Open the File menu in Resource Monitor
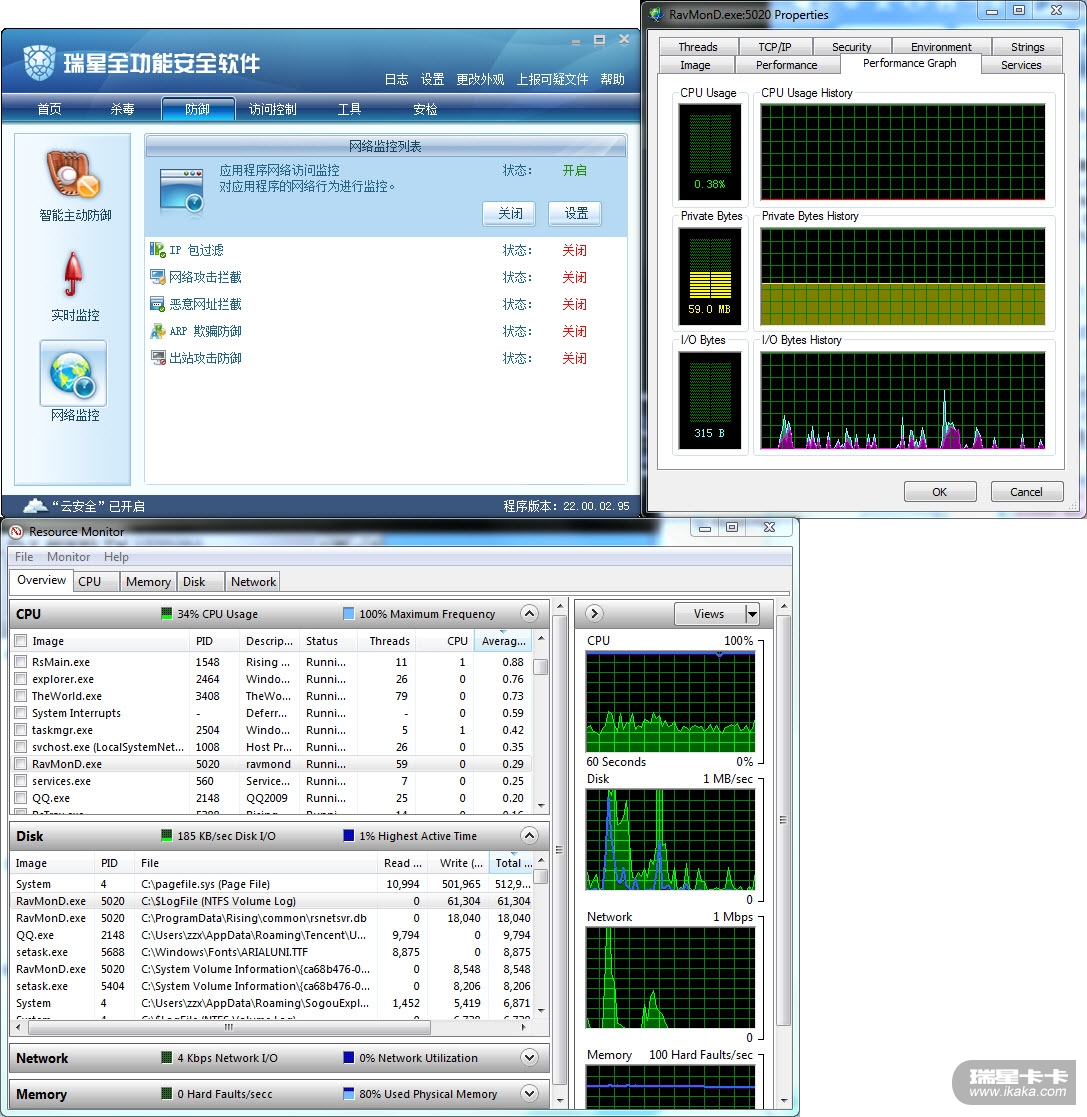The image size is (1087, 1117). click(x=24, y=556)
